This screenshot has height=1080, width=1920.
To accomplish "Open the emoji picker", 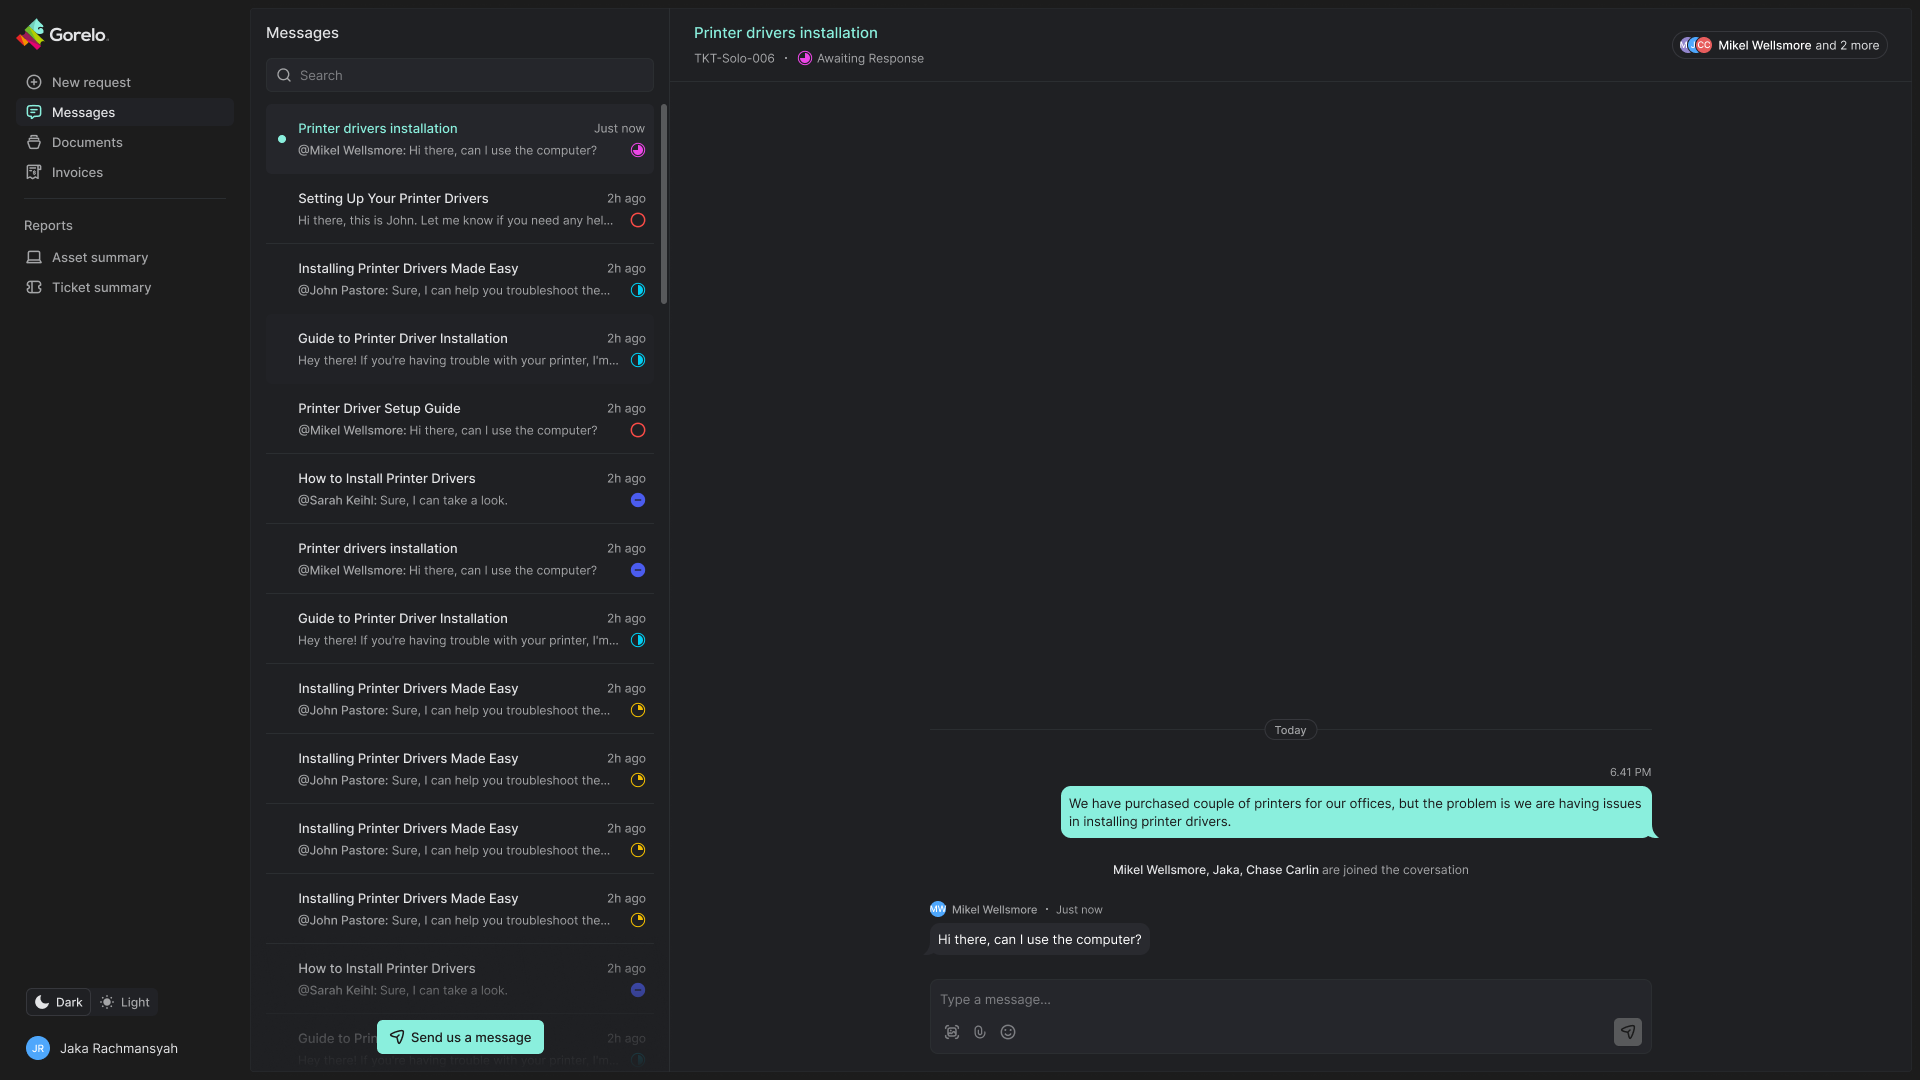I will (x=1008, y=1033).
